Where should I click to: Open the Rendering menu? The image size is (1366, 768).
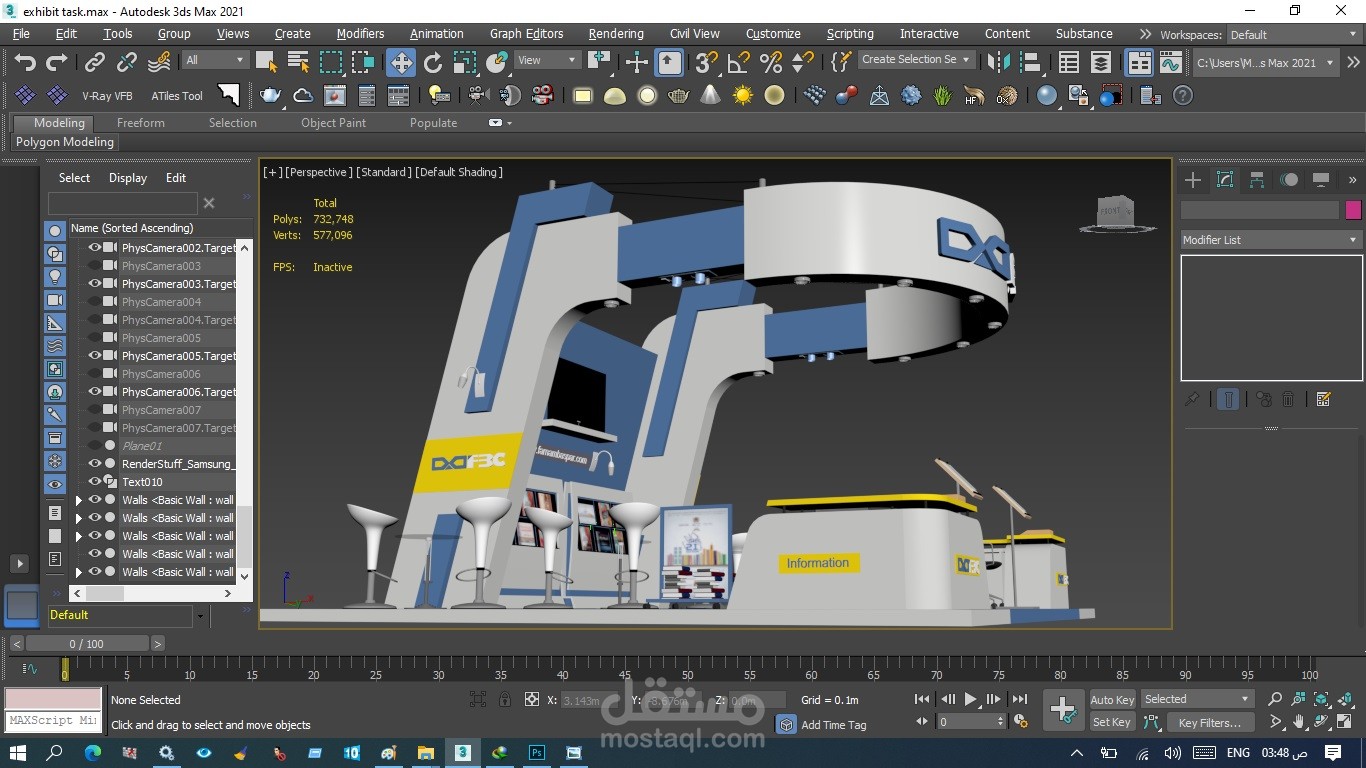tap(616, 33)
